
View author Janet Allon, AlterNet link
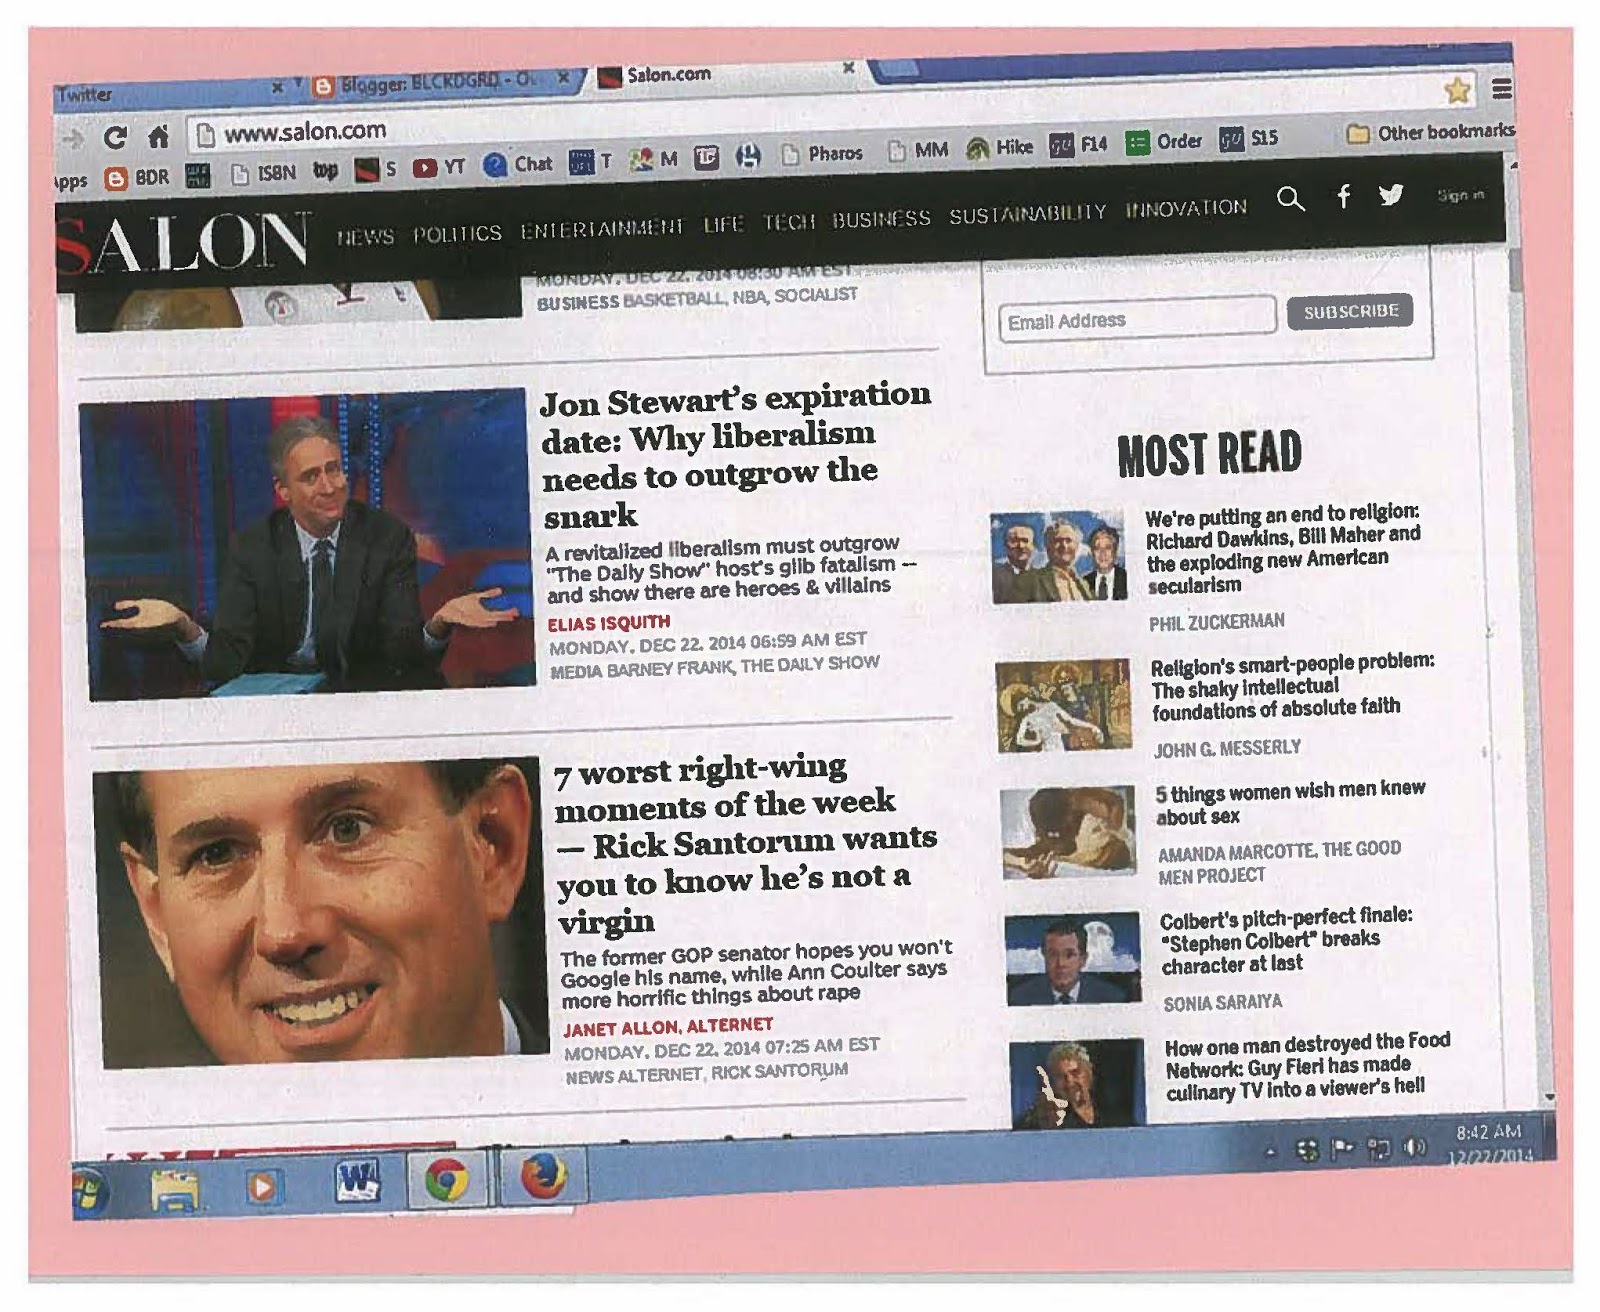[668, 1026]
